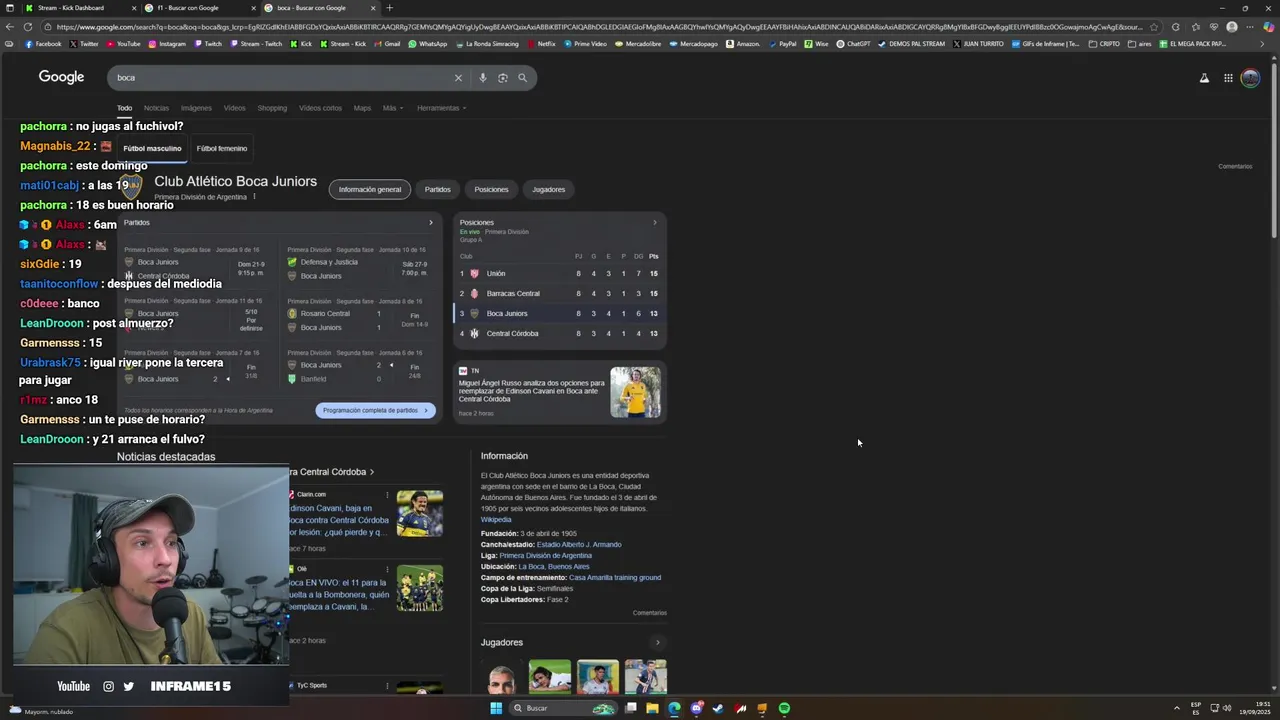Open the Instagram bookmark

166,44
